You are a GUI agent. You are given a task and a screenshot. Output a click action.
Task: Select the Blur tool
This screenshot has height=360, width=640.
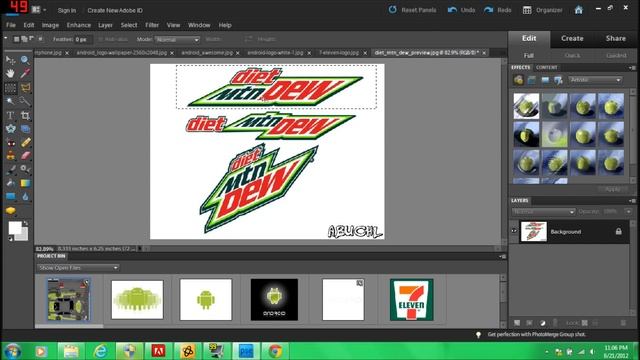pyautogui.click(x=25, y=197)
